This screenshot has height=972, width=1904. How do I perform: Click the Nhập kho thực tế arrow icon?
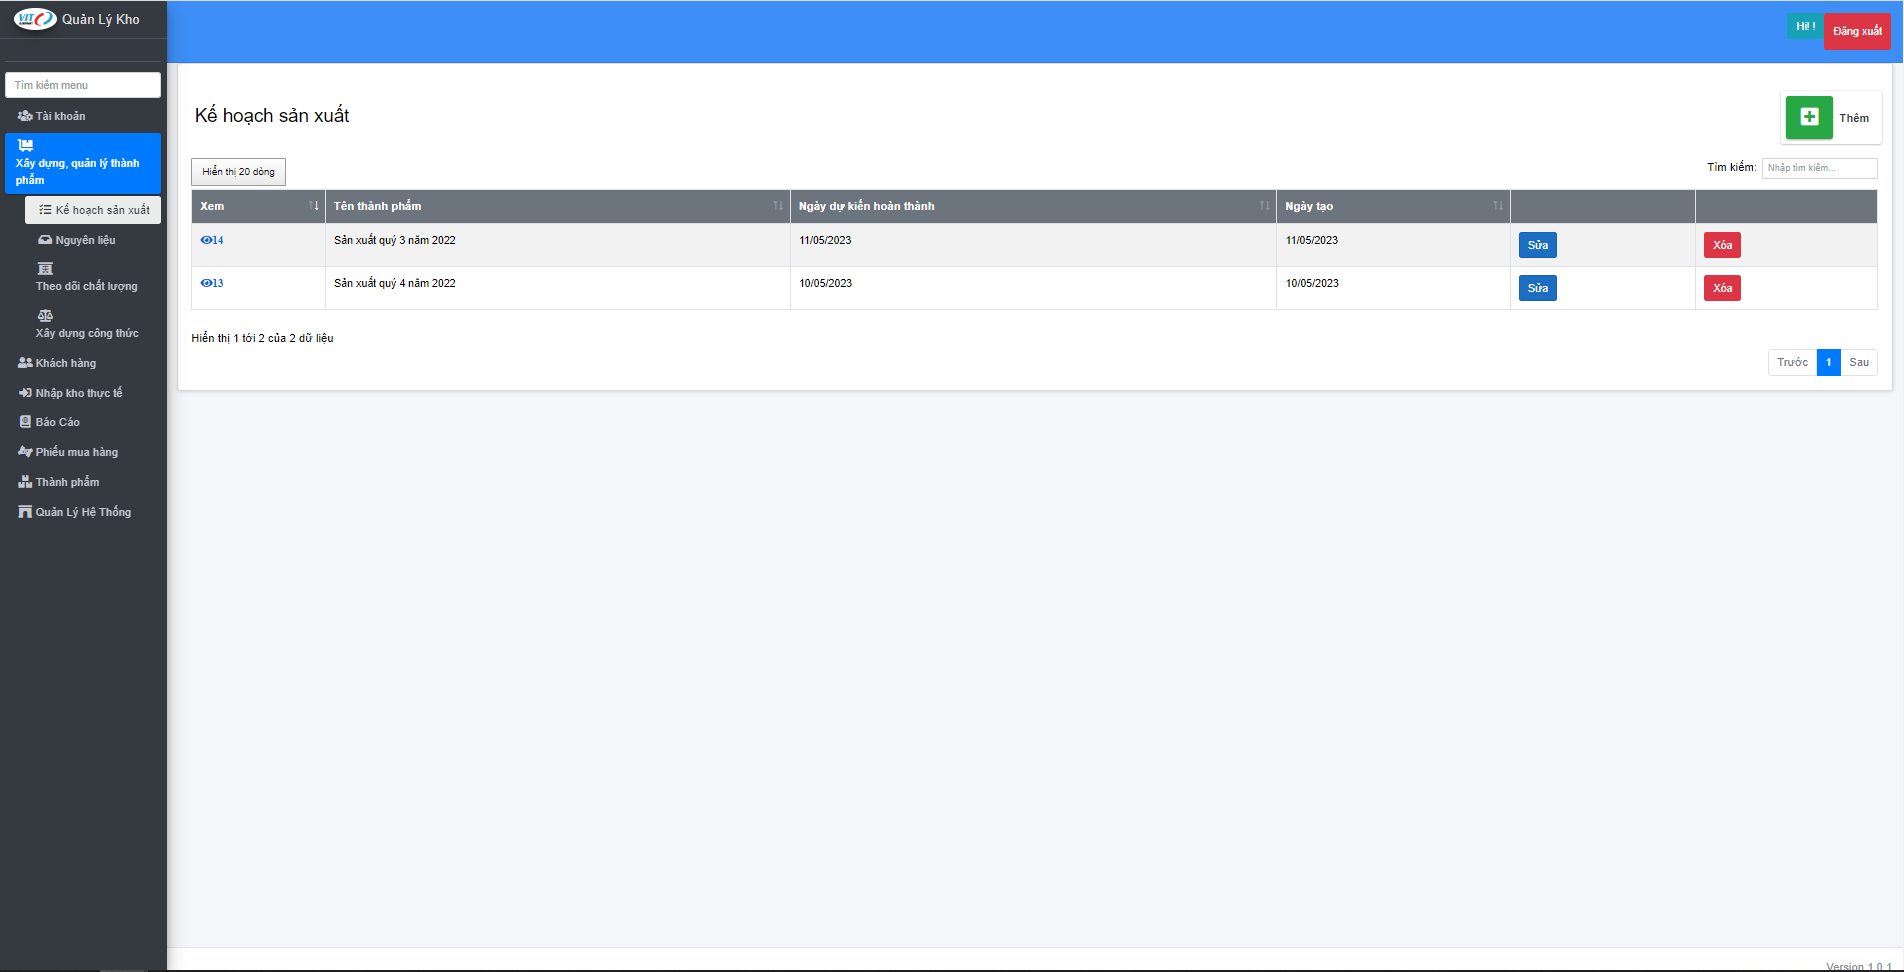25,393
